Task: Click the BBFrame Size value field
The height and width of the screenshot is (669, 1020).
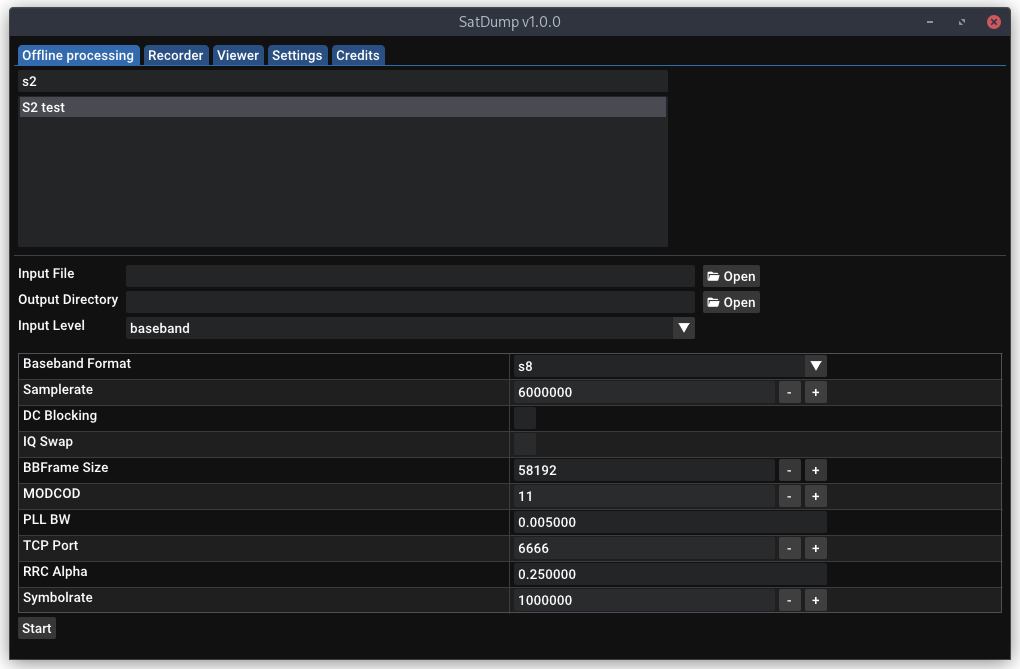Action: click(645, 471)
